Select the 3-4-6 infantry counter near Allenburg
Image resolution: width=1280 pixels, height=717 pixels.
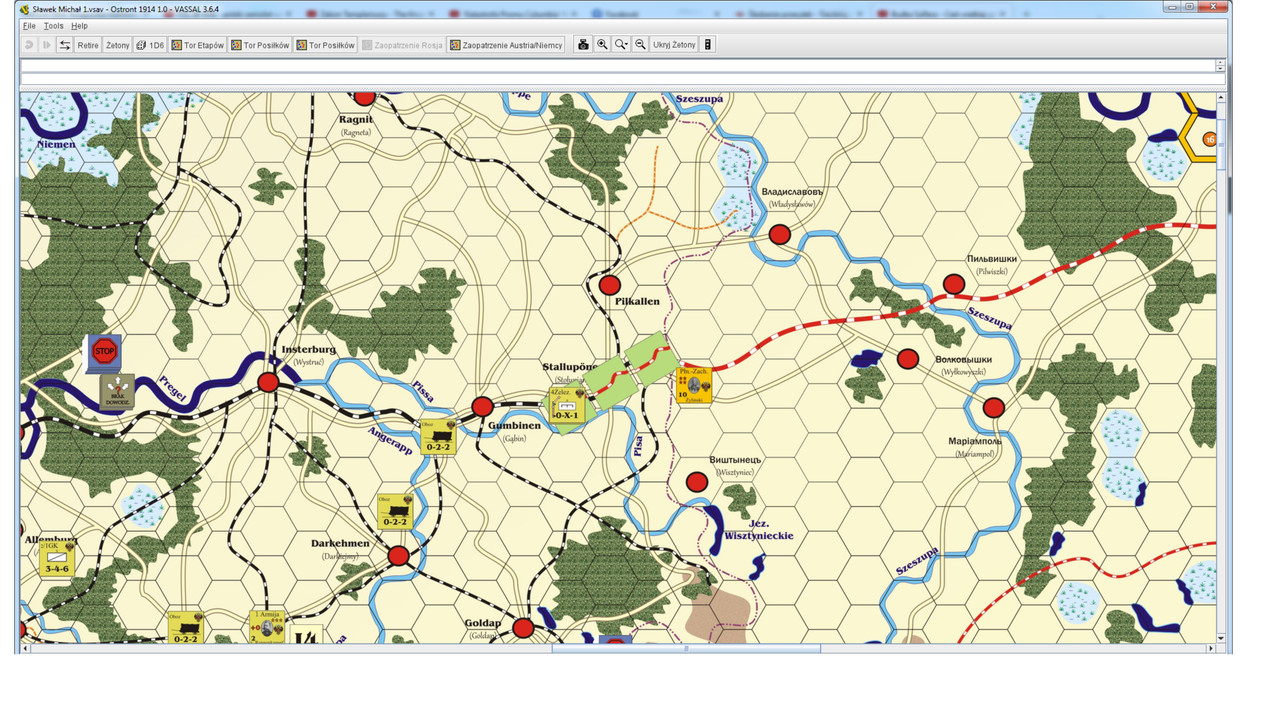click(56, 559)
